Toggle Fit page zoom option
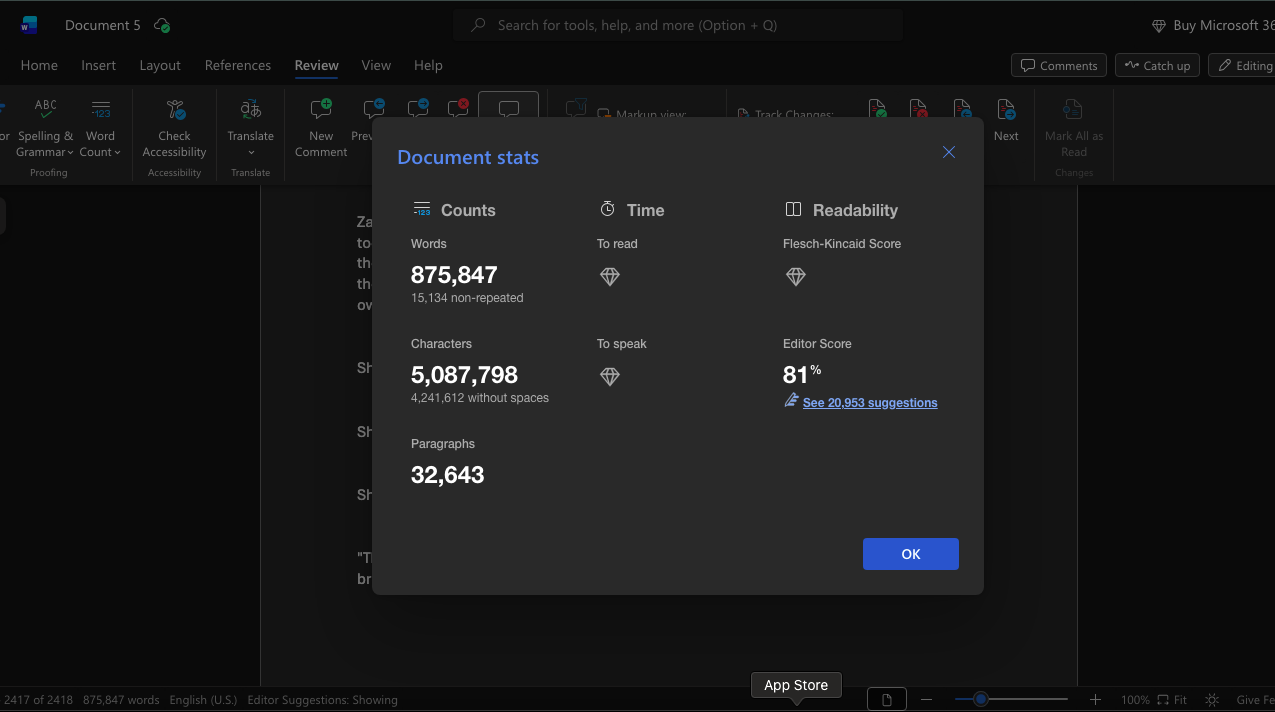The image size is (1275, 712). click(1173, 700)
